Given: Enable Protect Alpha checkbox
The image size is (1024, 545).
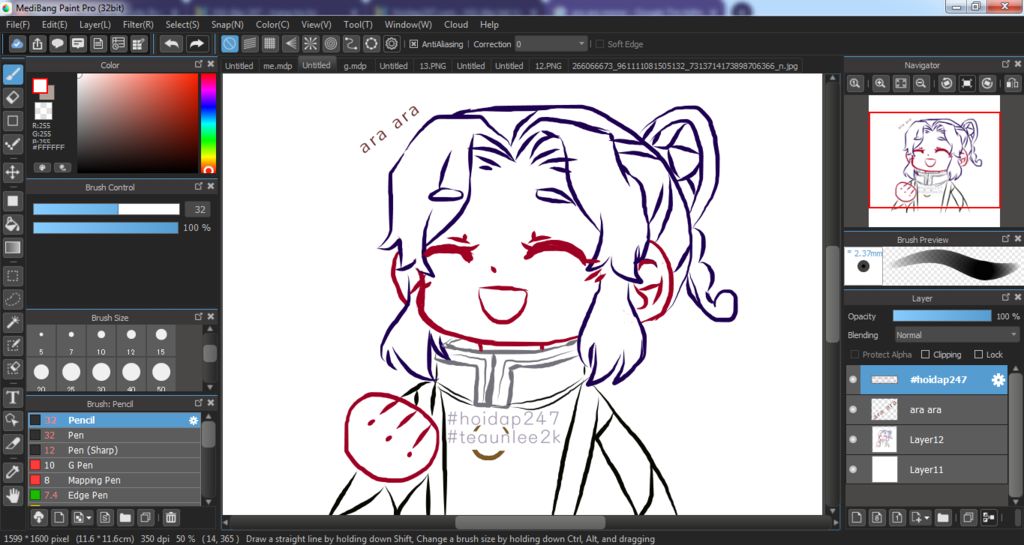Looking at the screenshot, I should (855, 354).
